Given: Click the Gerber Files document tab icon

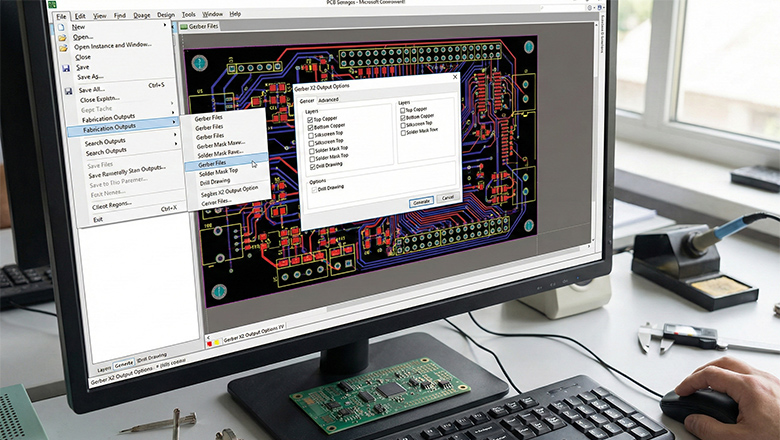Looking at the screenshot, I should [x=184, y=27].
